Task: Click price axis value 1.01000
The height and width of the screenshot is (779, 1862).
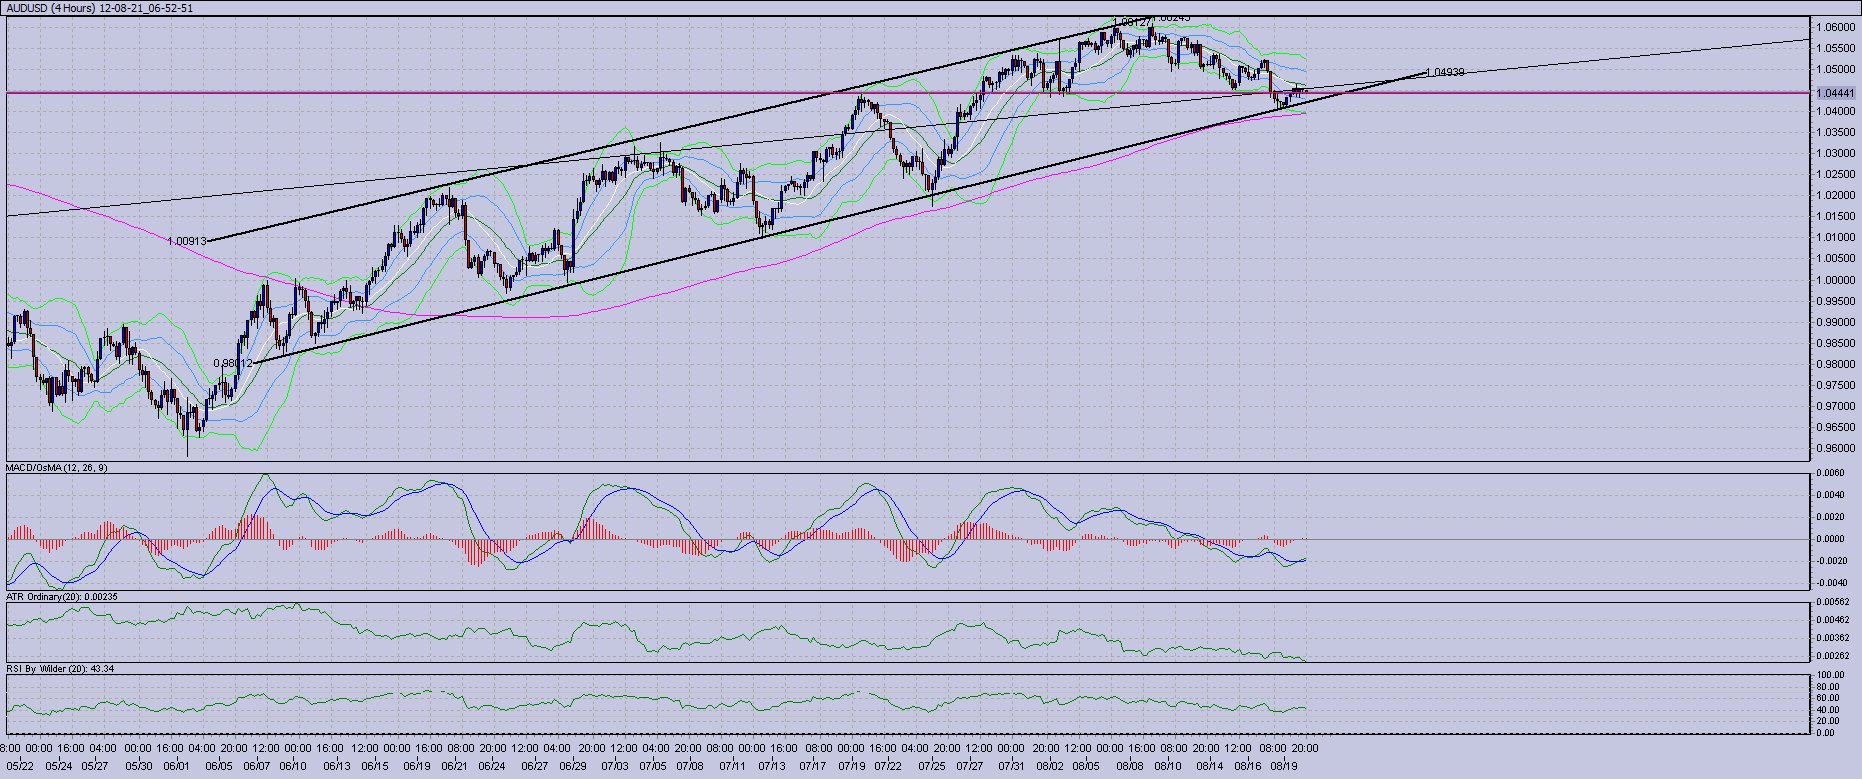Action: point(1837,237)
